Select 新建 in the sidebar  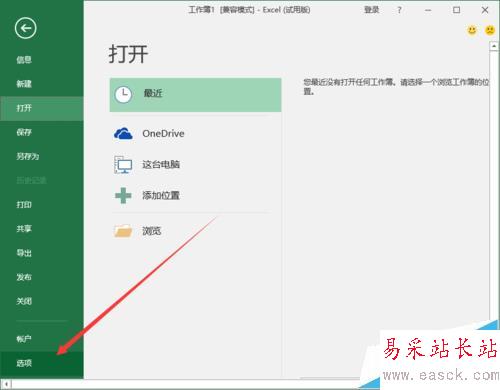click(x=24, y=84)
